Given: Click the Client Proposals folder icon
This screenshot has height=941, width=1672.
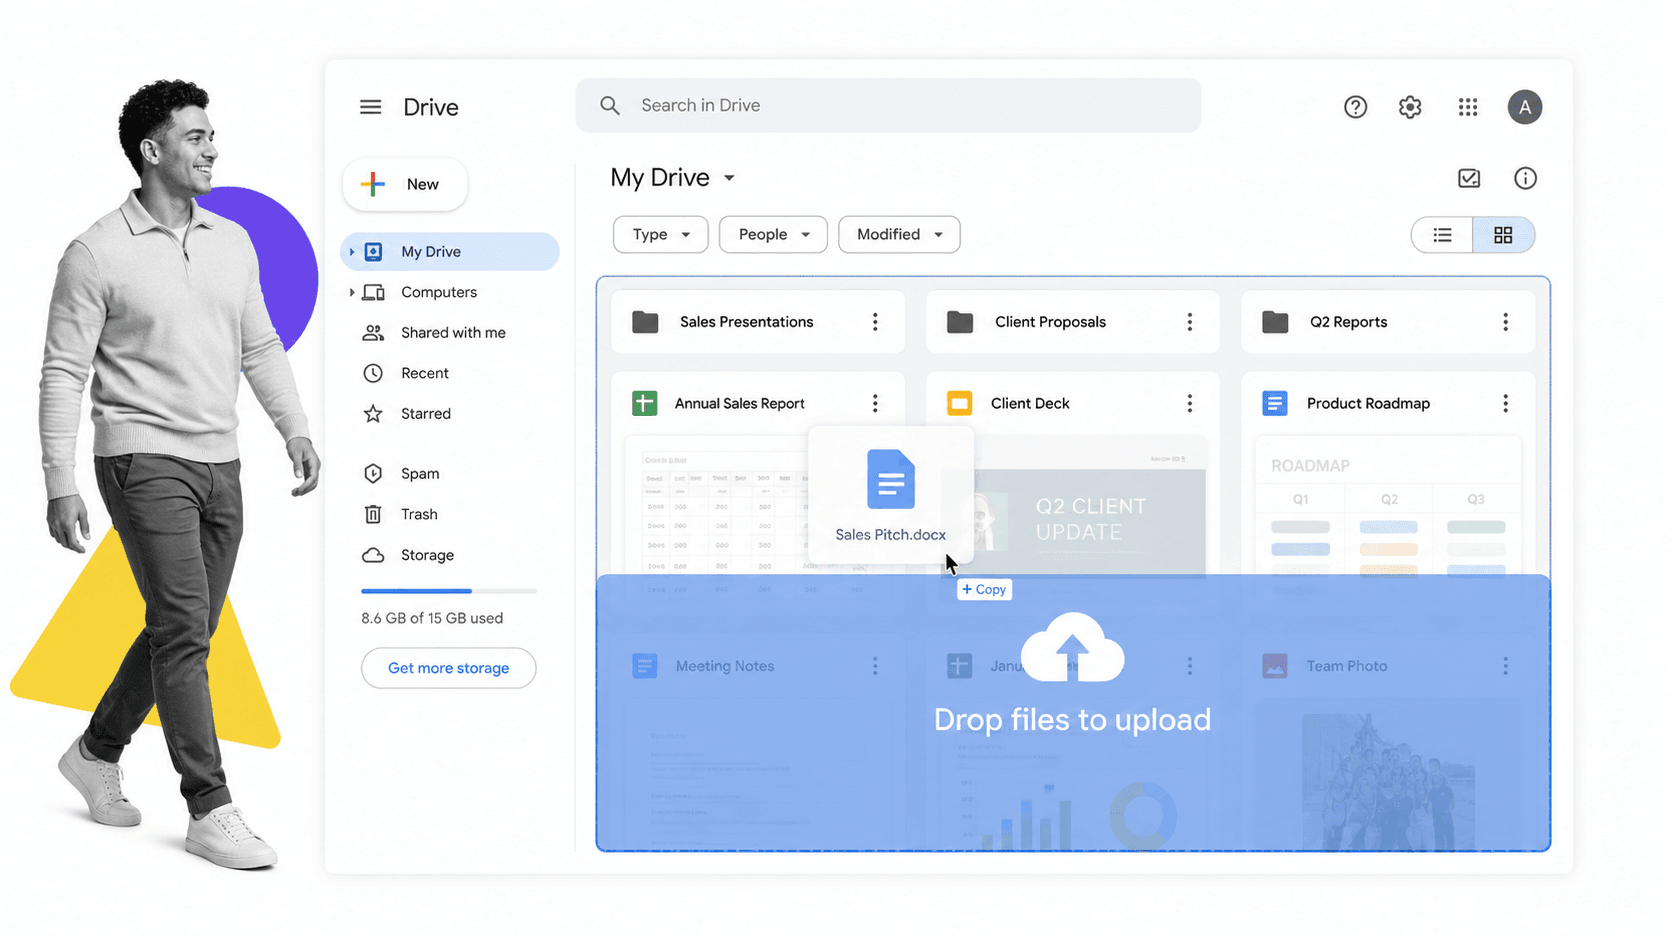Looking at the screenshot, I should pos(960,322).
